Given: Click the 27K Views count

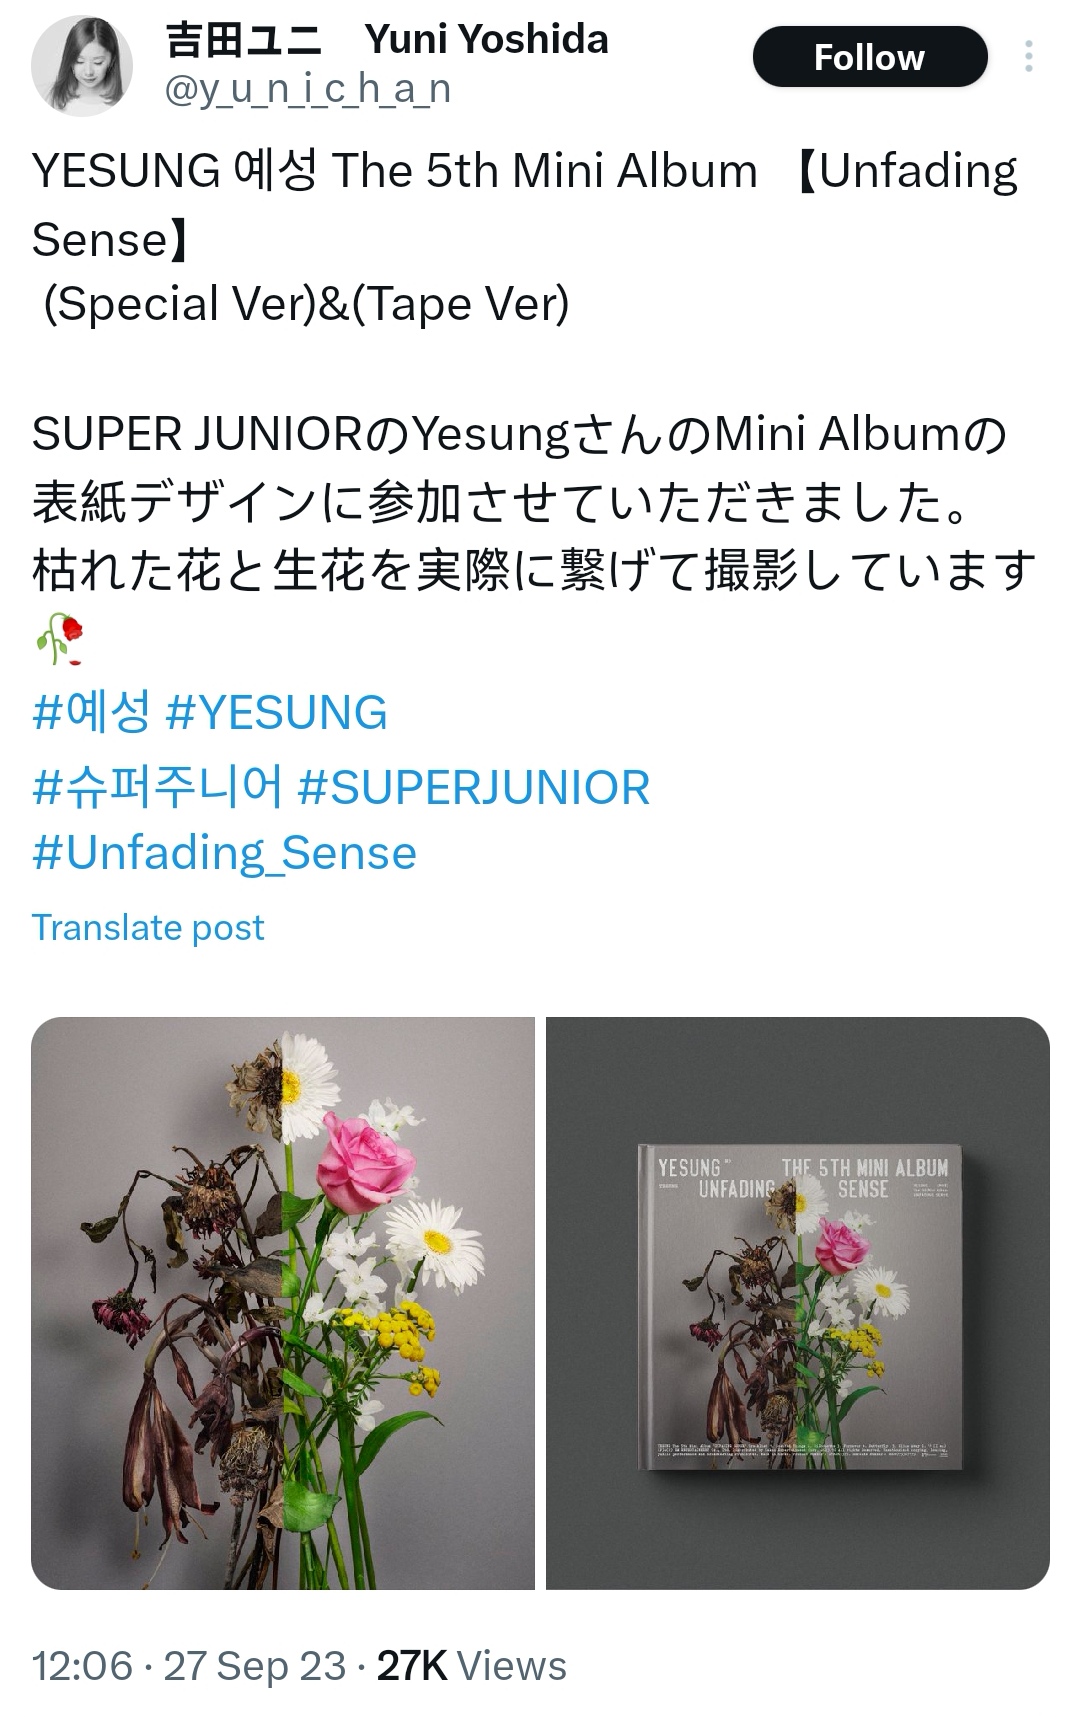Looking at the screenshot, I should 472,1666.
